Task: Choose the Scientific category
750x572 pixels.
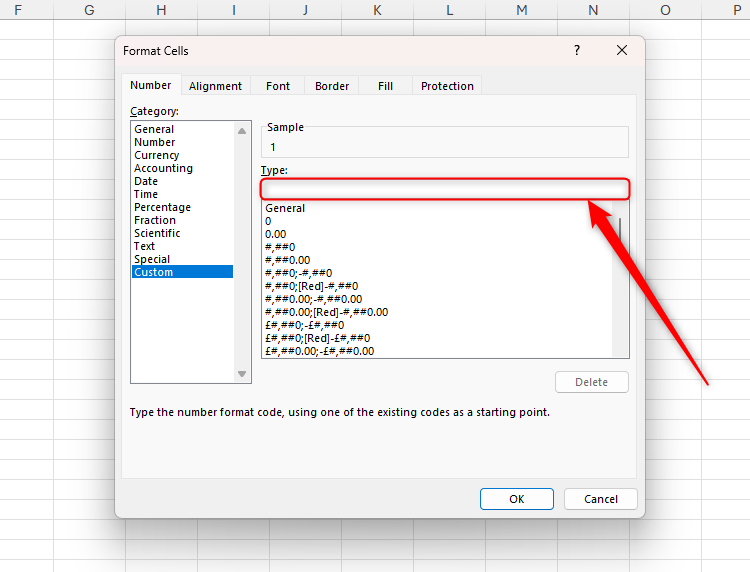Action: click(x=157, y=233)
